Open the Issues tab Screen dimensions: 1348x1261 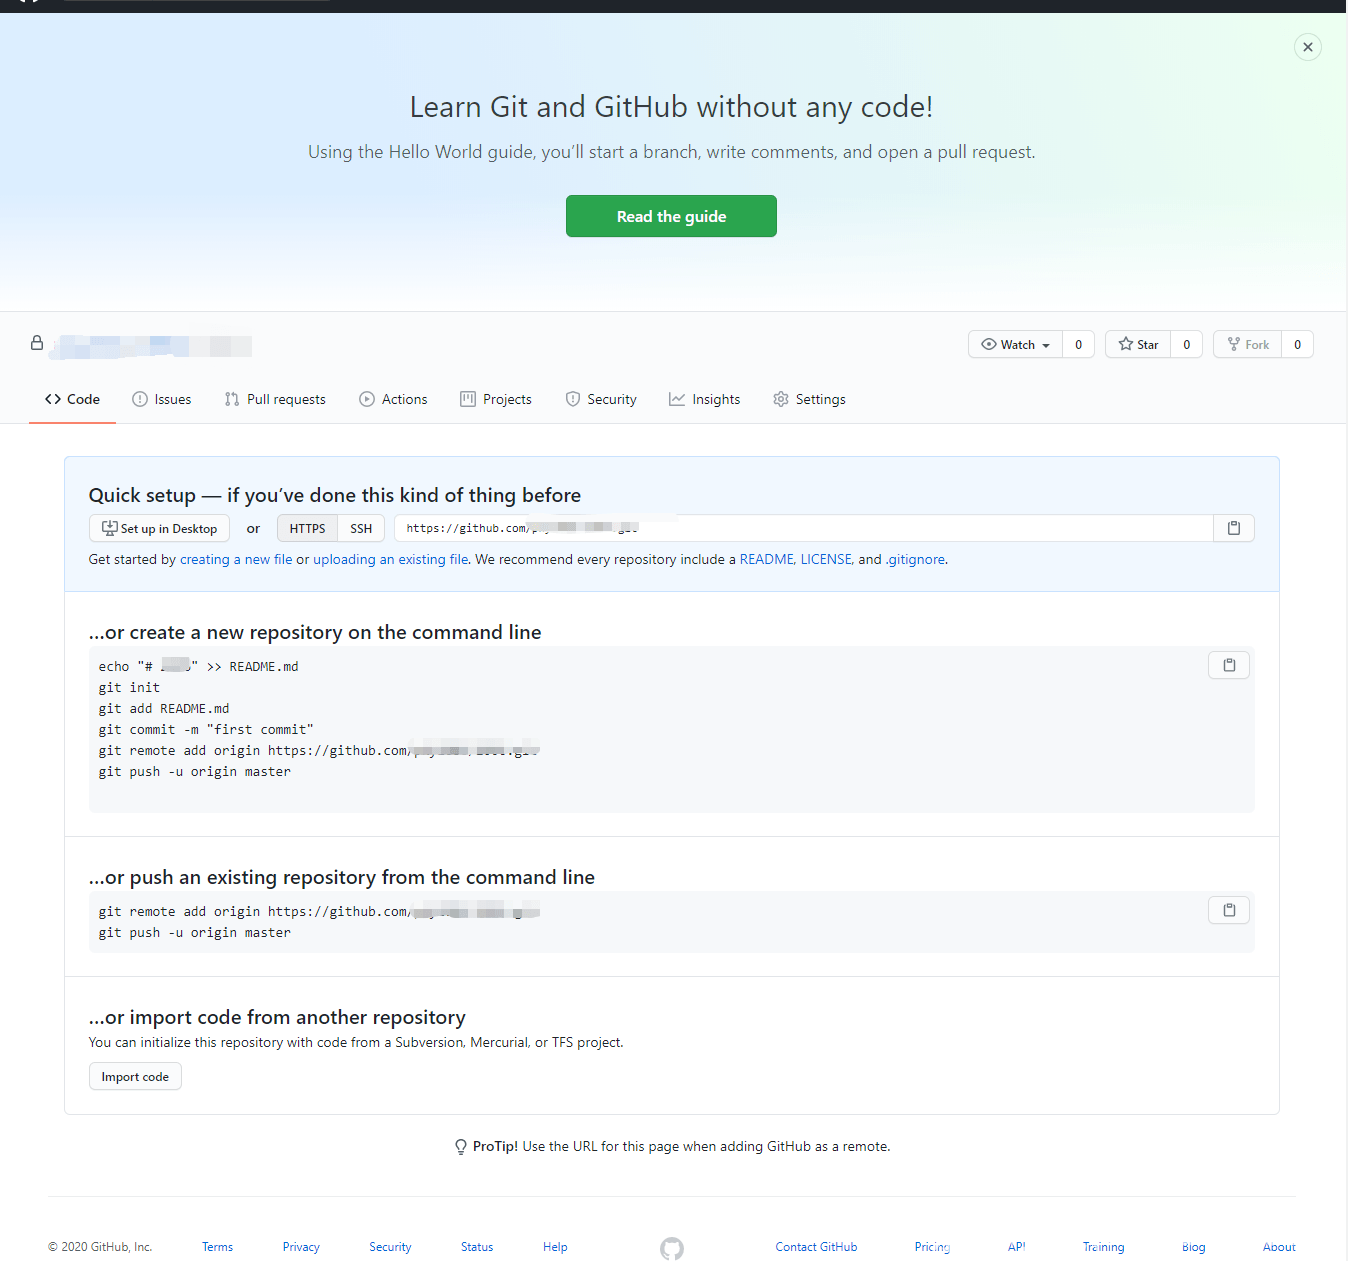(162, 399)
